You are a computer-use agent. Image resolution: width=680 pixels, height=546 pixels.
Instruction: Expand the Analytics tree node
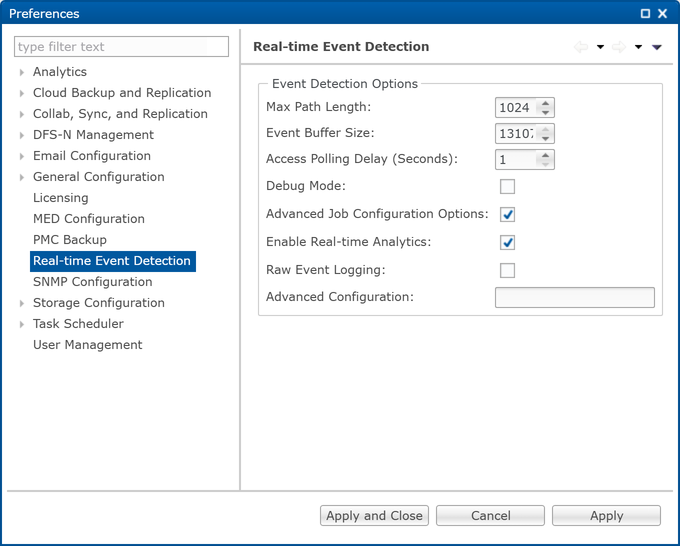22,72
